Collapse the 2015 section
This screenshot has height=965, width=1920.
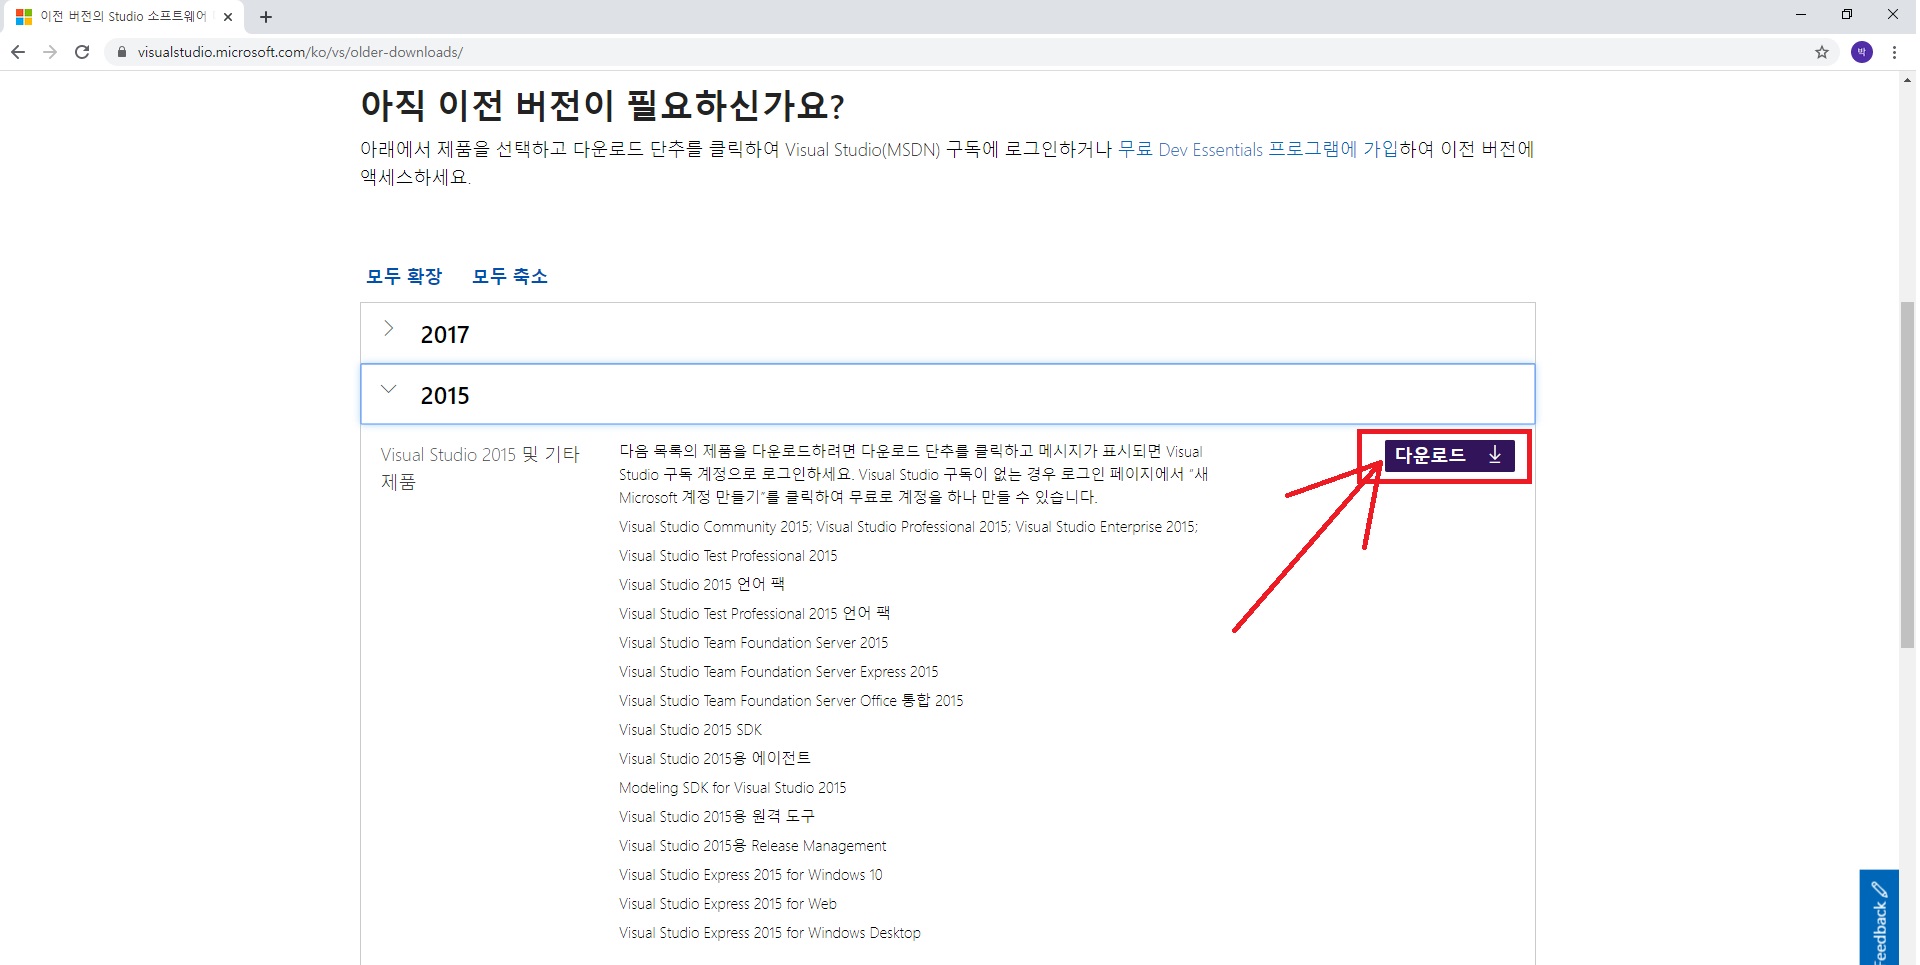pyautogui.click(x=948, y=395)
